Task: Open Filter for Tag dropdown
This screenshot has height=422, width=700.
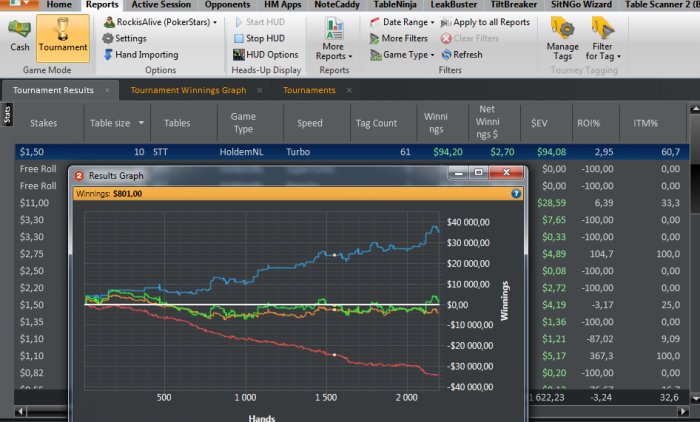Action: (603, 39)
